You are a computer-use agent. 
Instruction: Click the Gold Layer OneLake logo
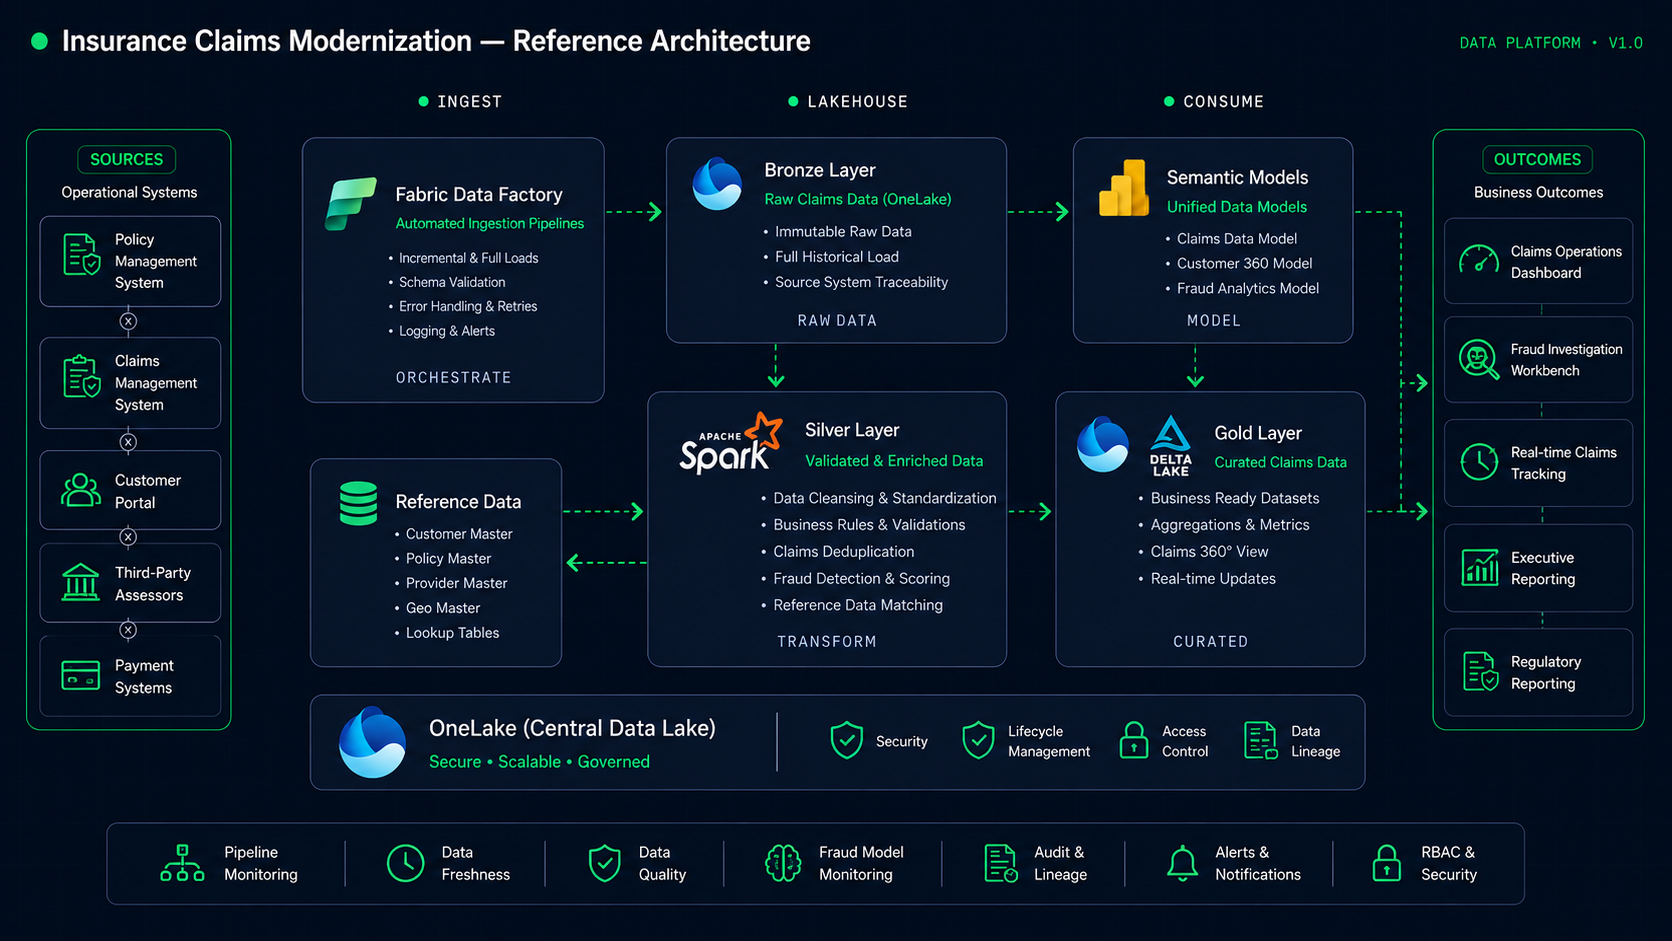click(x=1103, y=444)
